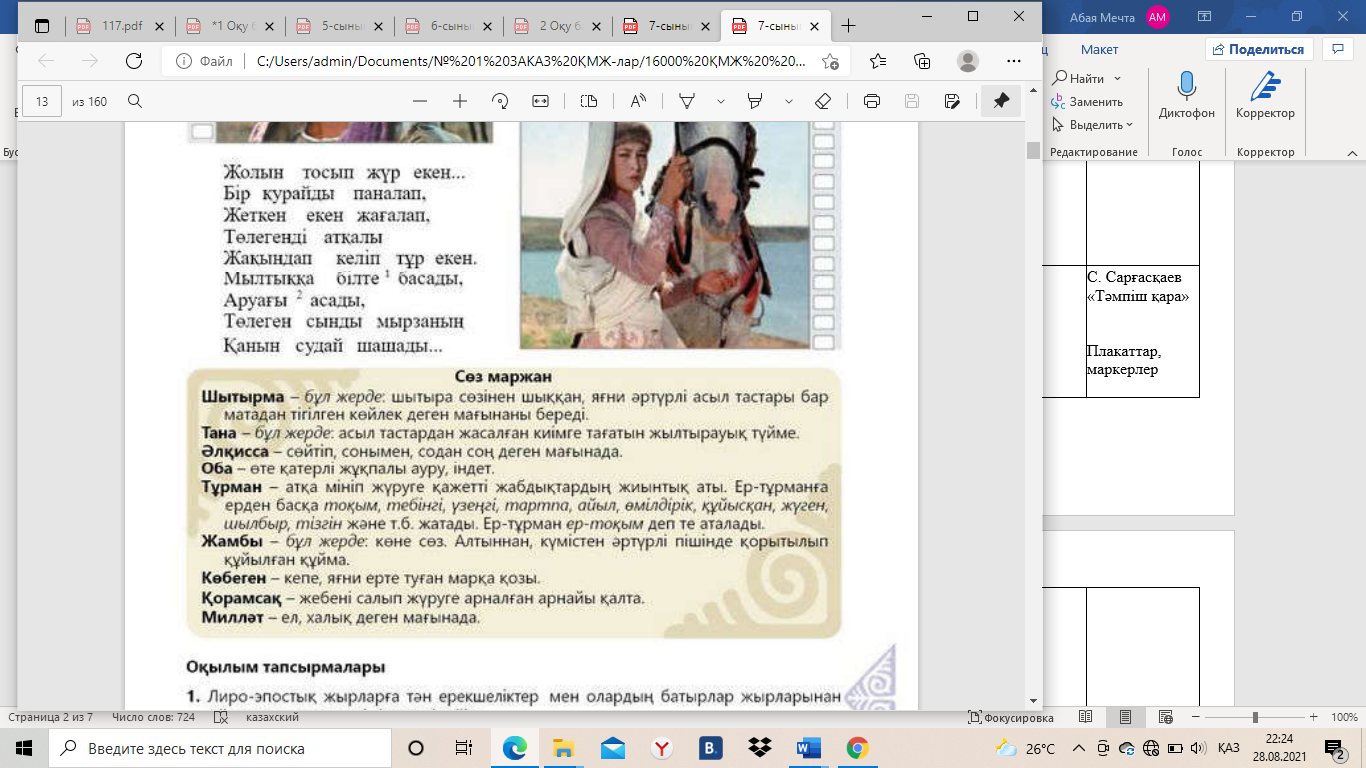Click the file path address bar

[530, 61]
